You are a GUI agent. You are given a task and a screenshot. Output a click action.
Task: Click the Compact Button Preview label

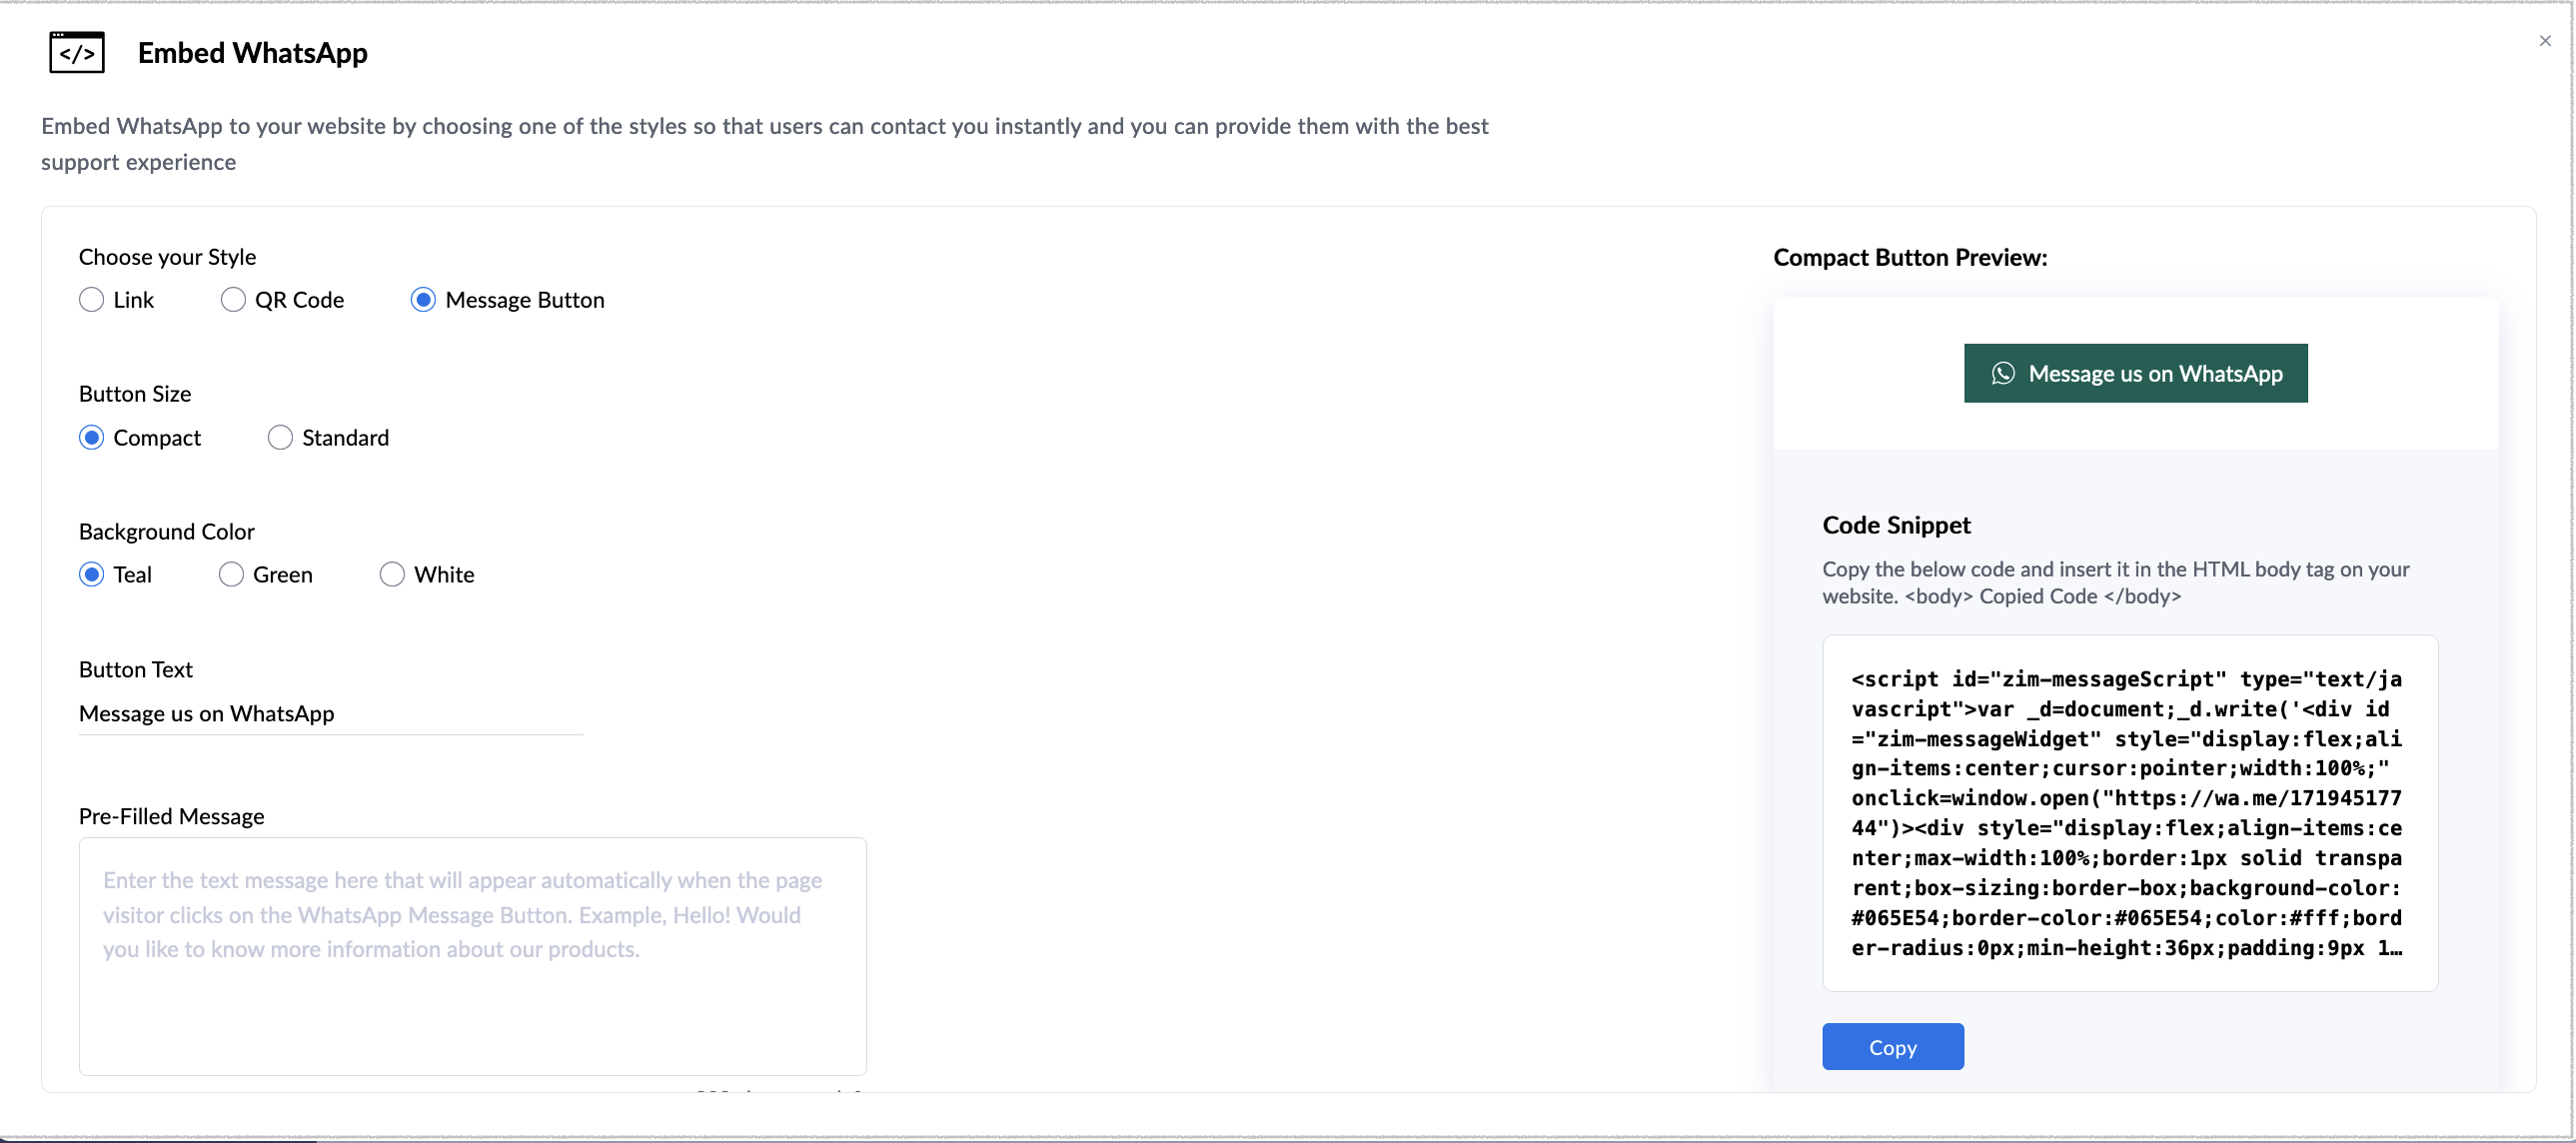coord(1909,258)
